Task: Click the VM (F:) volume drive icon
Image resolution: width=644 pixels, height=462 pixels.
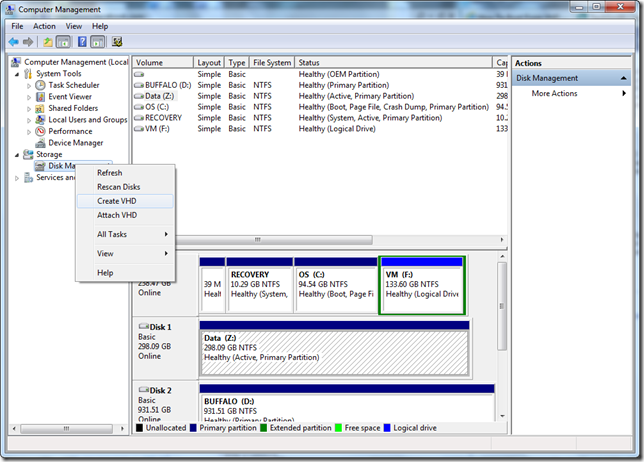Action: [x=139, y=129]
